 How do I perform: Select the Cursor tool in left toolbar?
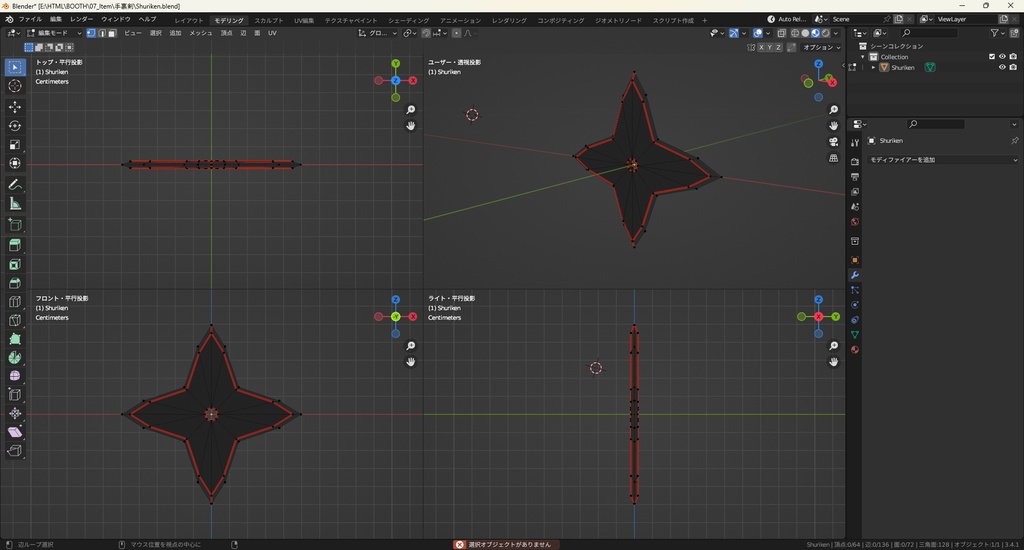[x=15, y=86]
